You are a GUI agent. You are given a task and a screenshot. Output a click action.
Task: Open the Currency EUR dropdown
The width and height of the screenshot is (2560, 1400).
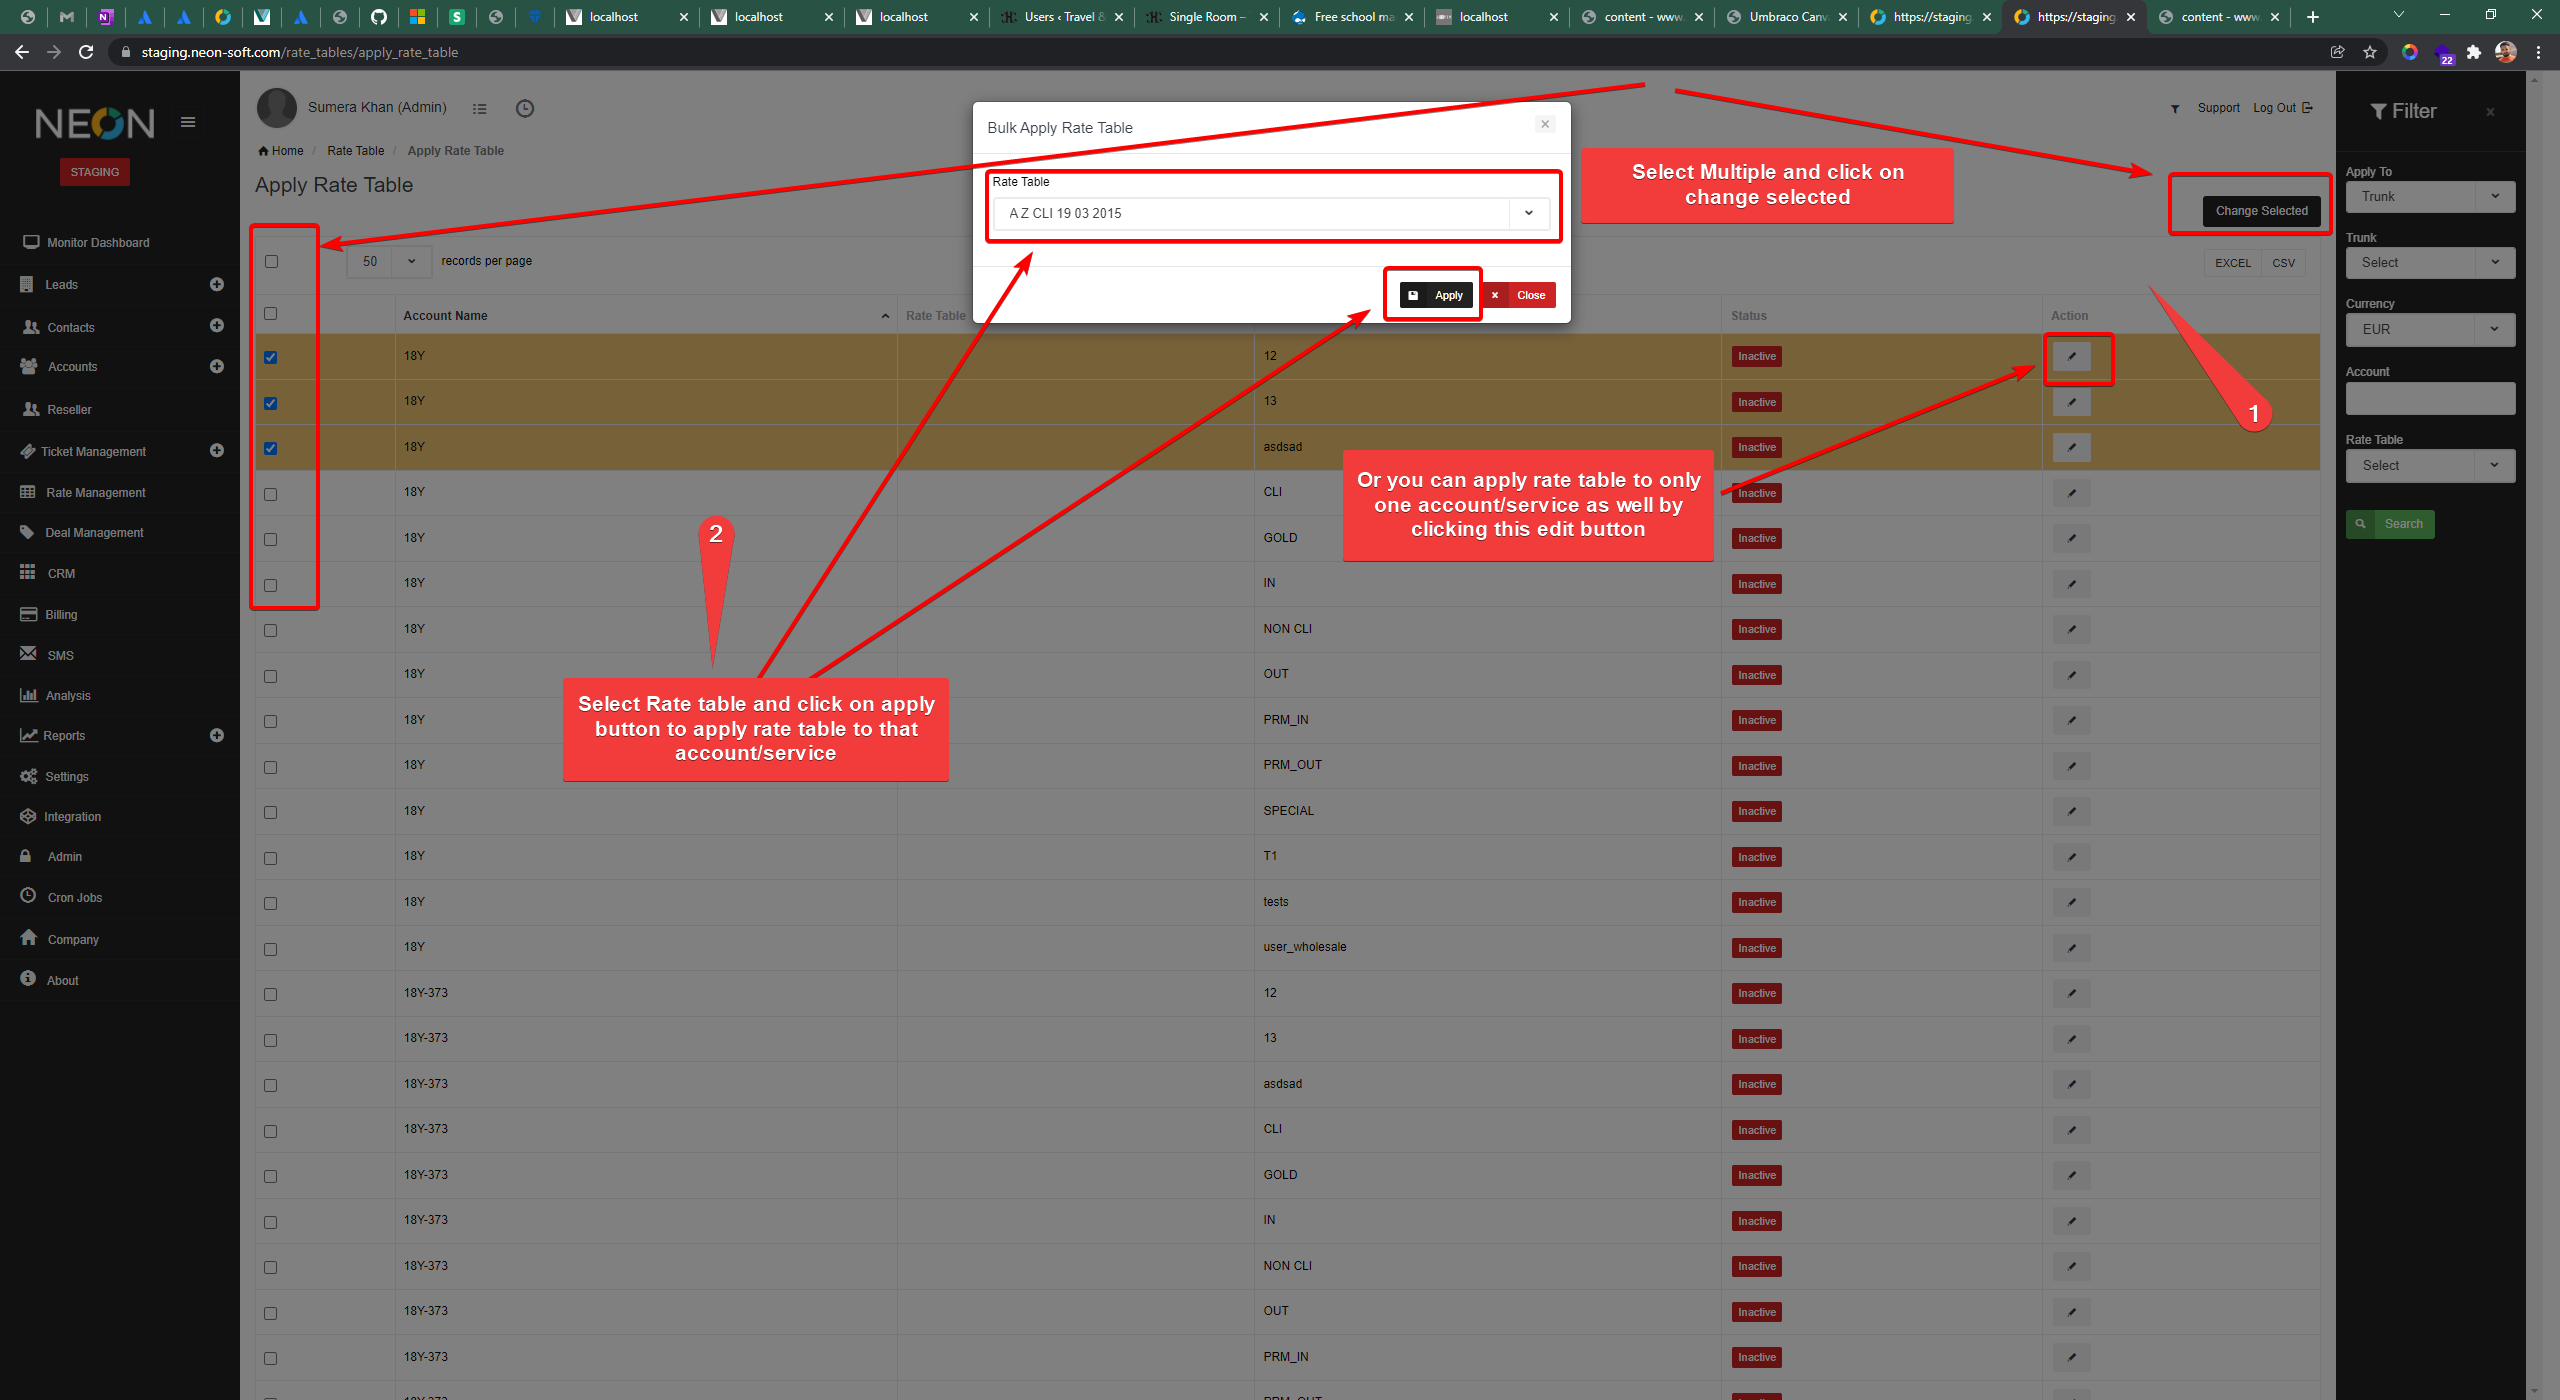2429,329
